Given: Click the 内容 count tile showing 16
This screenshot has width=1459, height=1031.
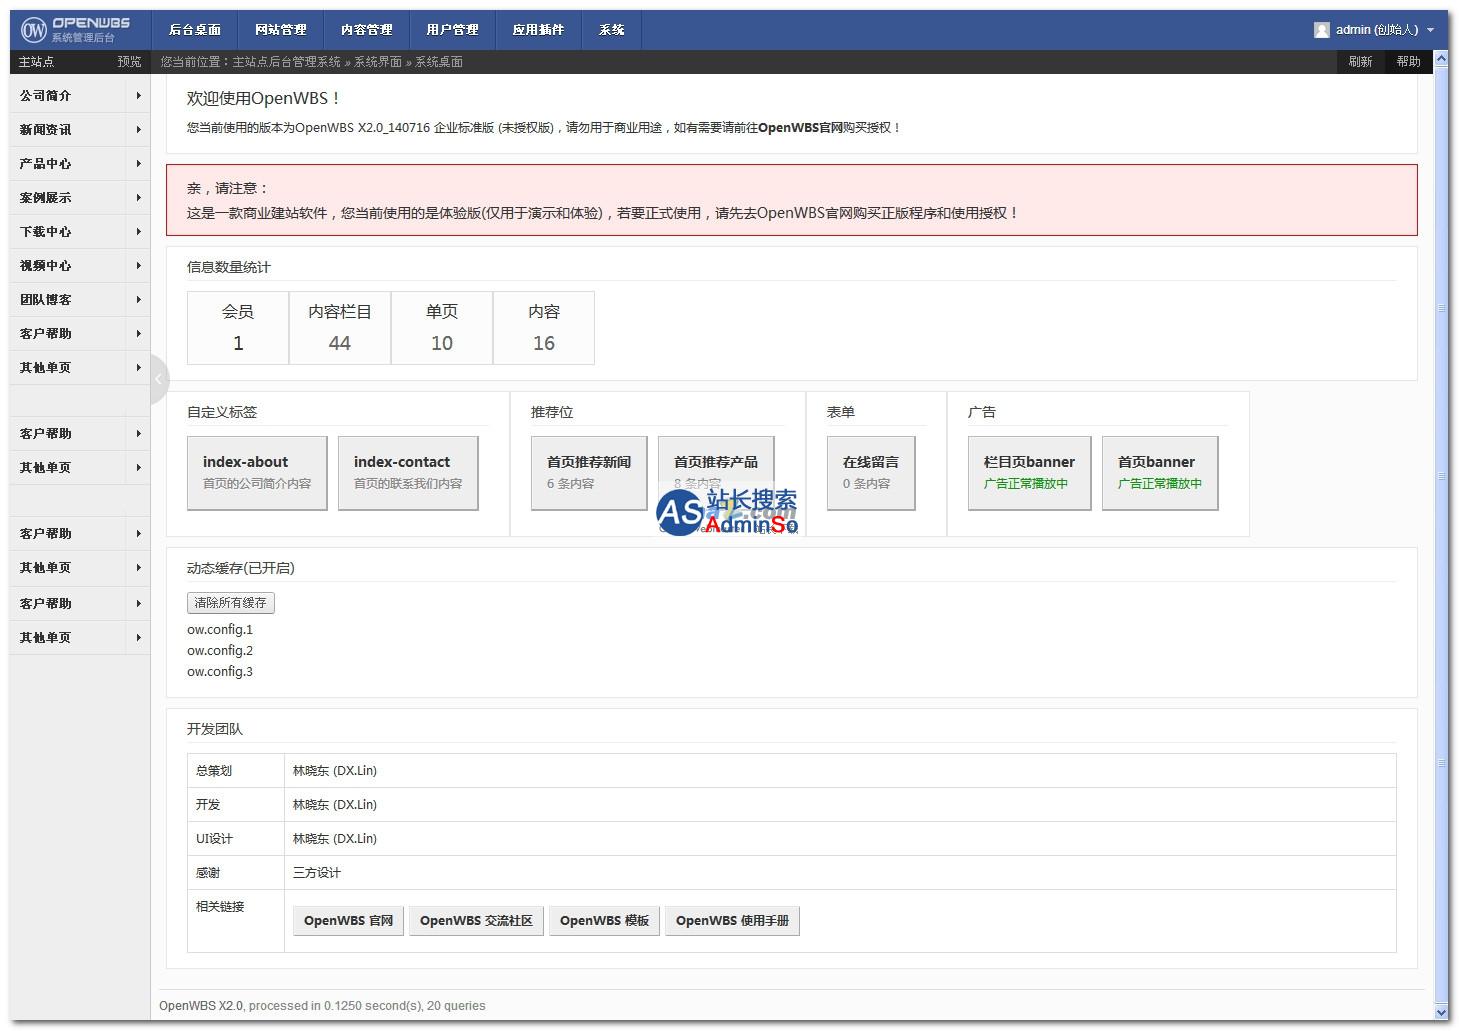Looking at the screenshot, I should (544, 328).
